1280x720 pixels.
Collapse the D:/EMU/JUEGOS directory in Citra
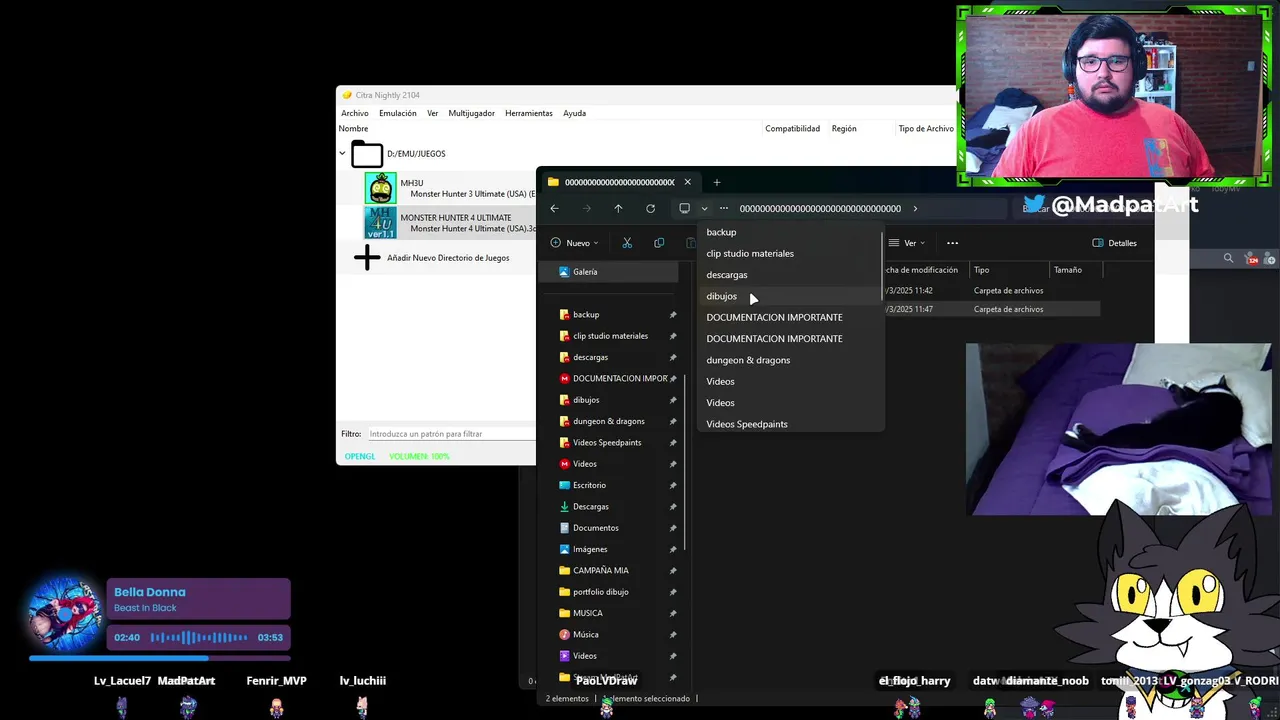(342, 154)
